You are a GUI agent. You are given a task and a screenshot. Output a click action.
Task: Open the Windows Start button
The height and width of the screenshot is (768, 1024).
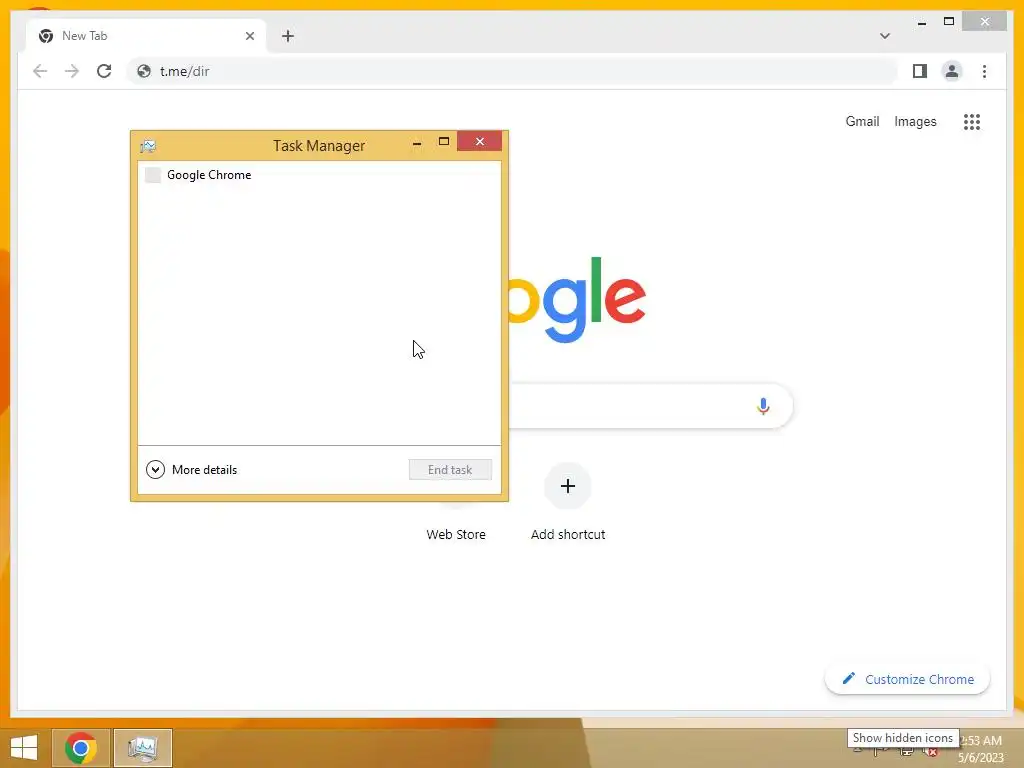coord(24,748)
